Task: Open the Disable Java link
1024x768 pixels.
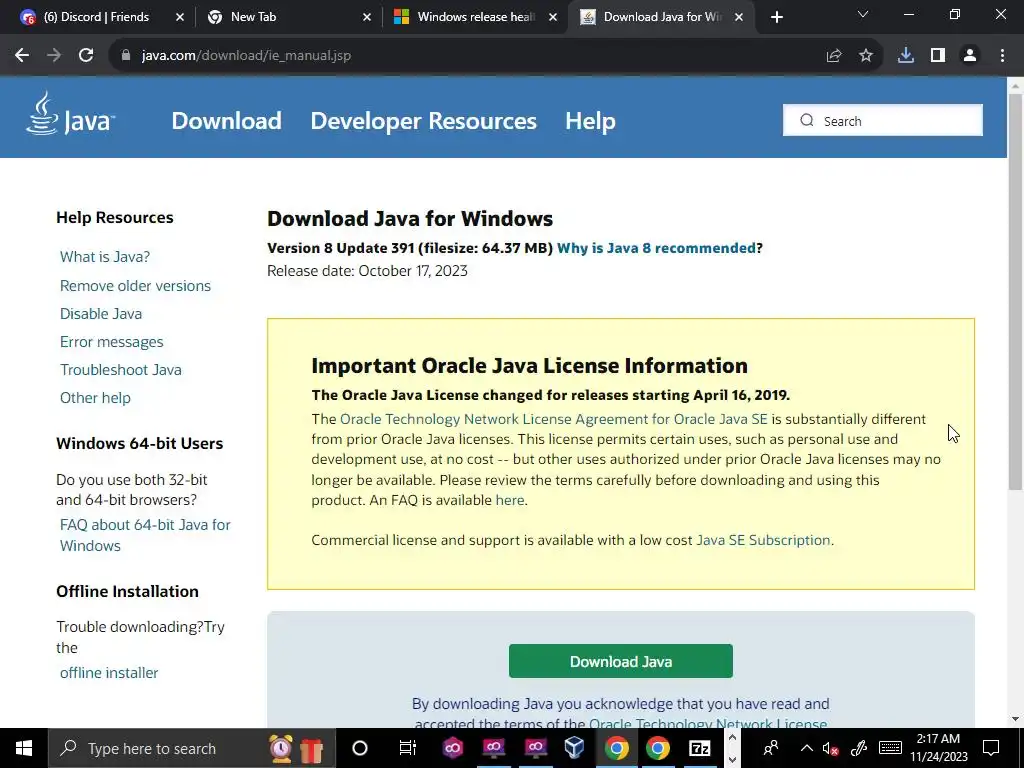Action: pyautogui.click(x=101, y=313)
